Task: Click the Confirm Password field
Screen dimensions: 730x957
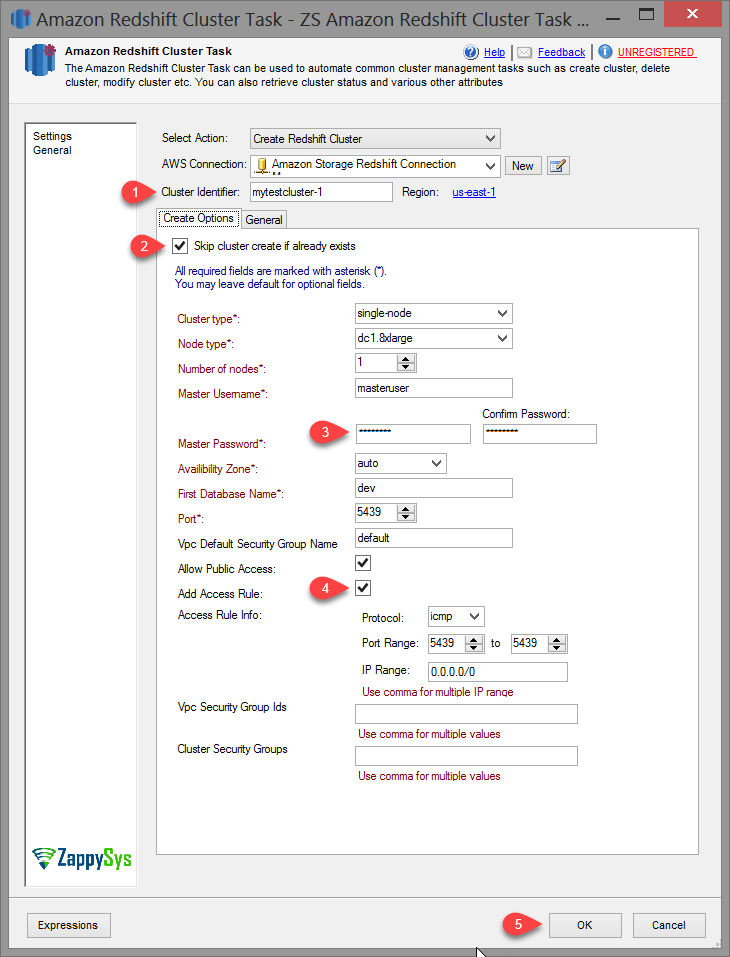Action: pos(540,434)
